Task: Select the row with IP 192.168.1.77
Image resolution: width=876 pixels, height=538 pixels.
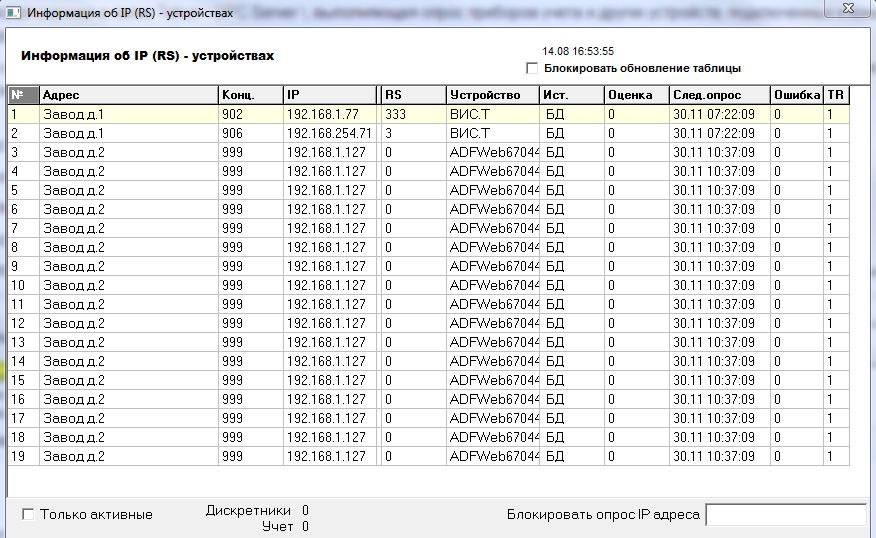Action: [329, 114]
